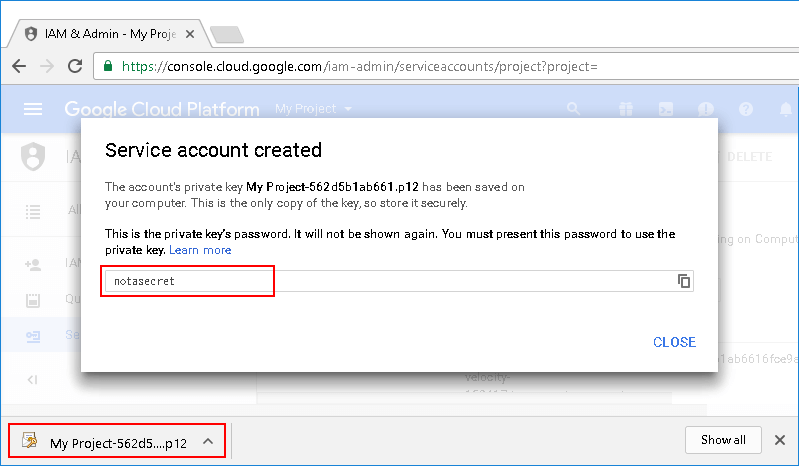Click the notasecret password field
799x466 pixels.
399,281
